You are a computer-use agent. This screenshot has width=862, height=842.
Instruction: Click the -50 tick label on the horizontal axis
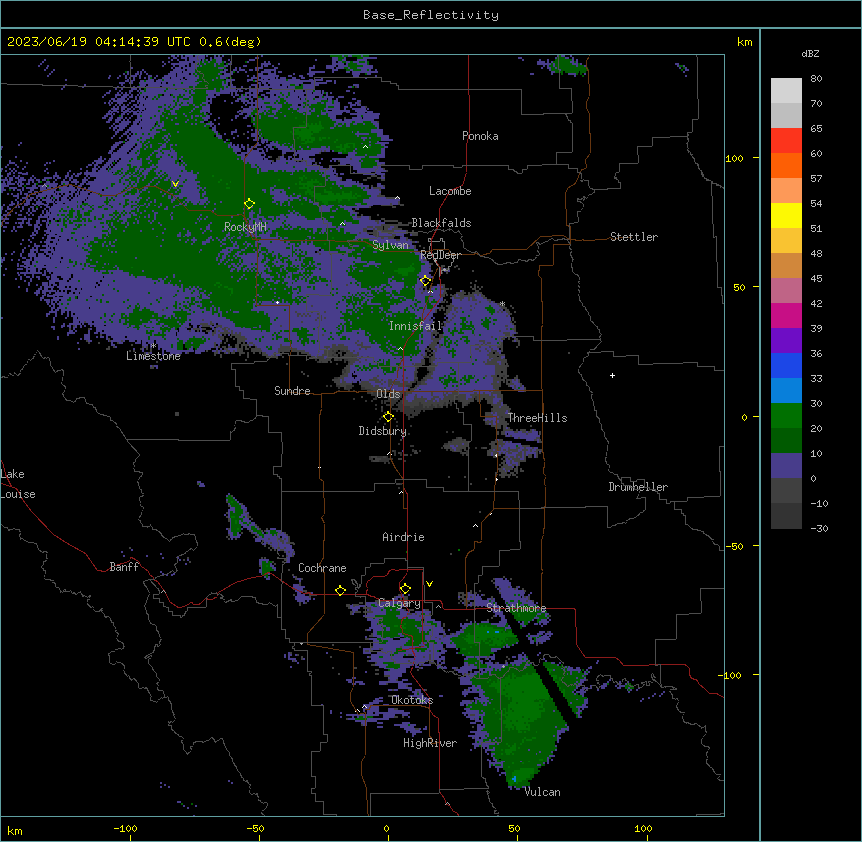pos(255,829)
